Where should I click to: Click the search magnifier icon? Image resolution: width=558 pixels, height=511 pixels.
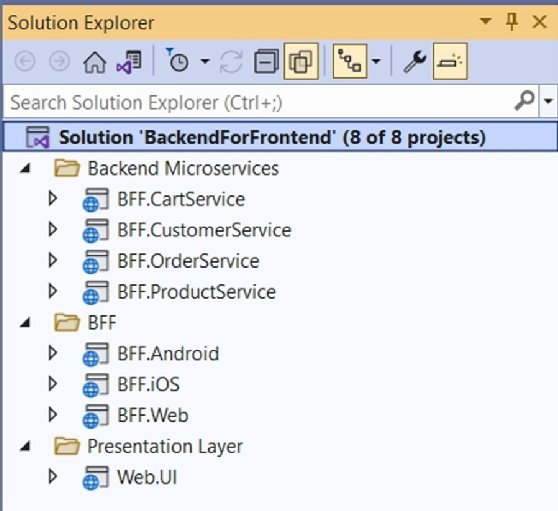pyautogui.click(x=525, y=101)
